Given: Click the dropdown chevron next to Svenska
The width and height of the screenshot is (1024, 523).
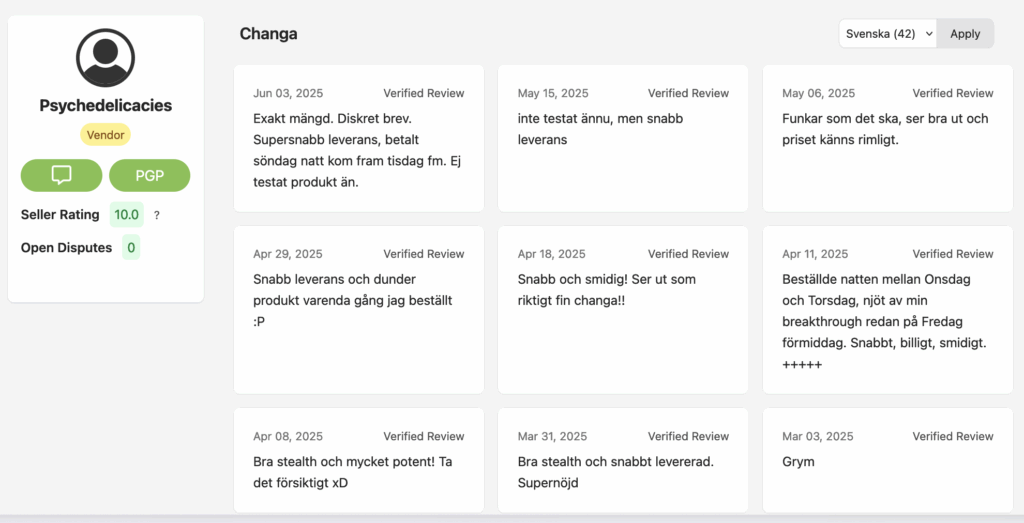Looking at the screenshot, I should (x=929, y=33).
